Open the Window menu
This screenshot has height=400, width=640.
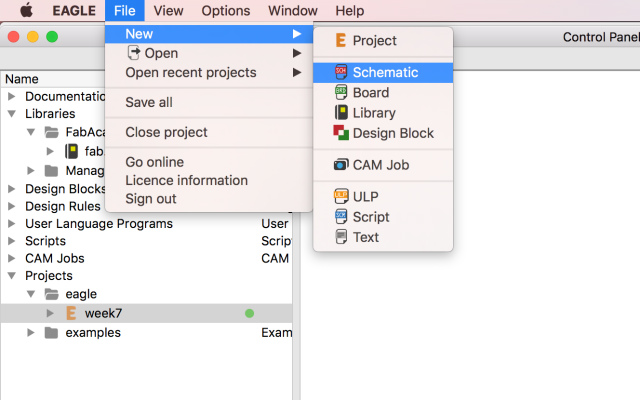pyautogui.click(x=293, y=10)
